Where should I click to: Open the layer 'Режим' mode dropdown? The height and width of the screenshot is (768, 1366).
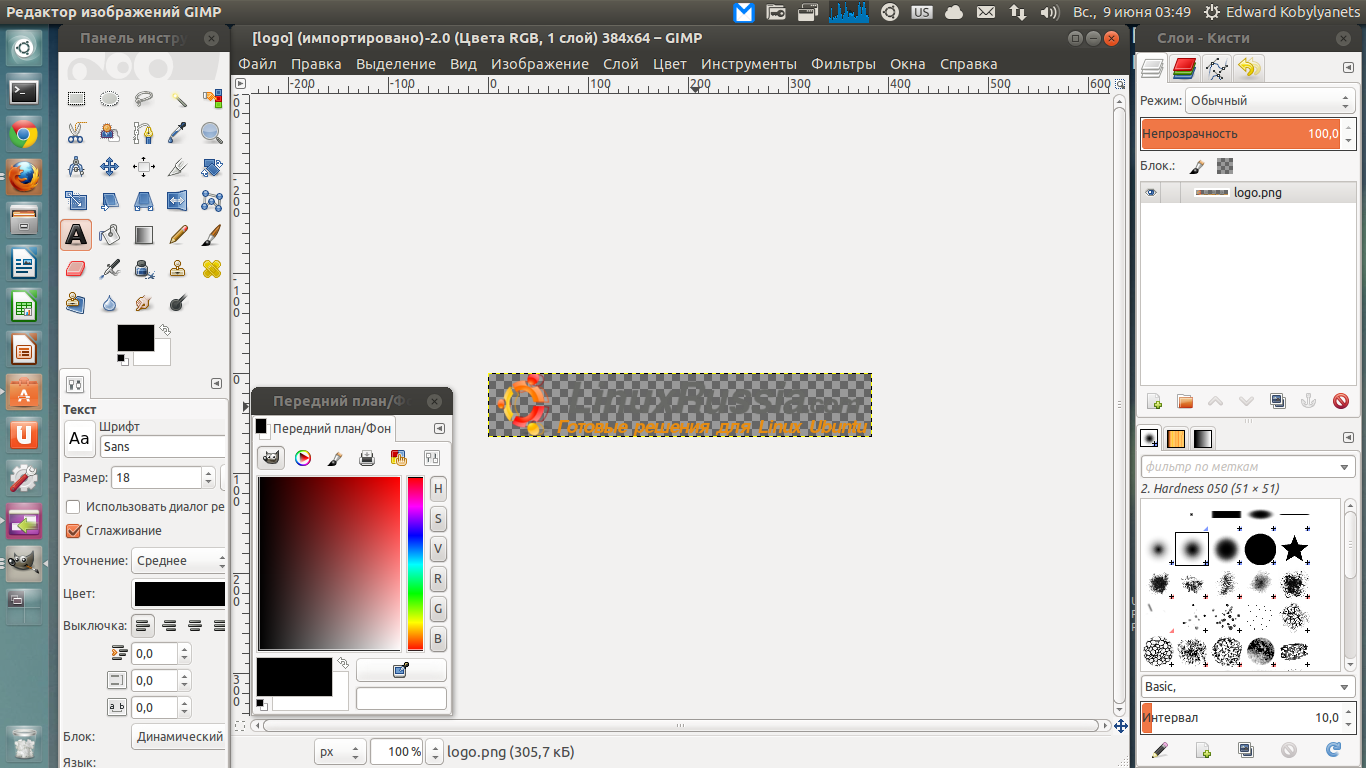click(1269, 101)
